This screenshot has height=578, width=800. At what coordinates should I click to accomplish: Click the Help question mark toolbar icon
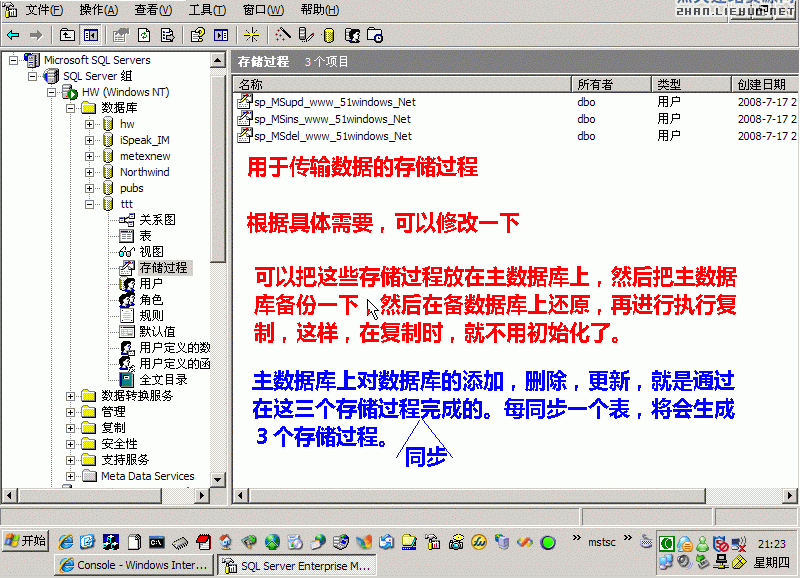pyautogui.click(x=197, y=35)
